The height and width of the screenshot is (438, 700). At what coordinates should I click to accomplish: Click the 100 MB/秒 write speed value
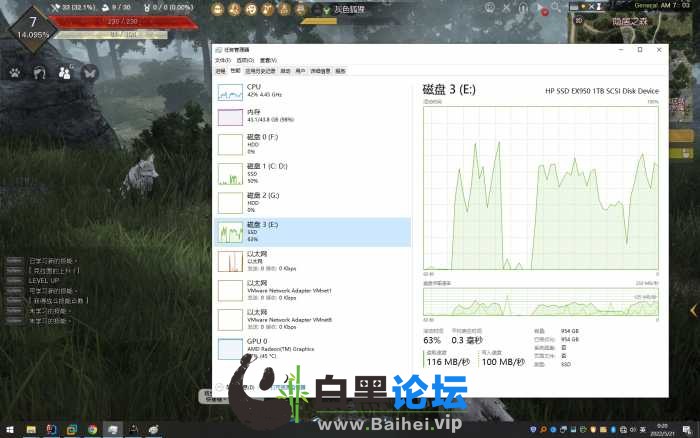(x=504, y=362)
